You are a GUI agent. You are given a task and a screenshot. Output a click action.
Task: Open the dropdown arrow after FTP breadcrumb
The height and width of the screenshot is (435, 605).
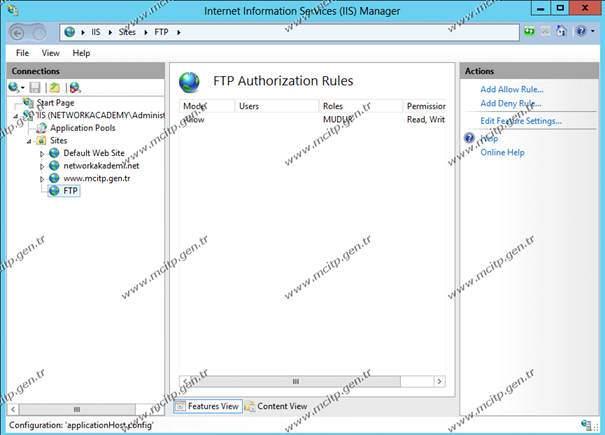point(179,32)
